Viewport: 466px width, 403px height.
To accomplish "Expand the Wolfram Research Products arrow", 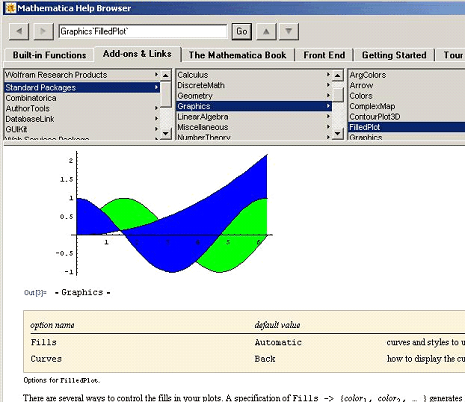I will [156, 75].
